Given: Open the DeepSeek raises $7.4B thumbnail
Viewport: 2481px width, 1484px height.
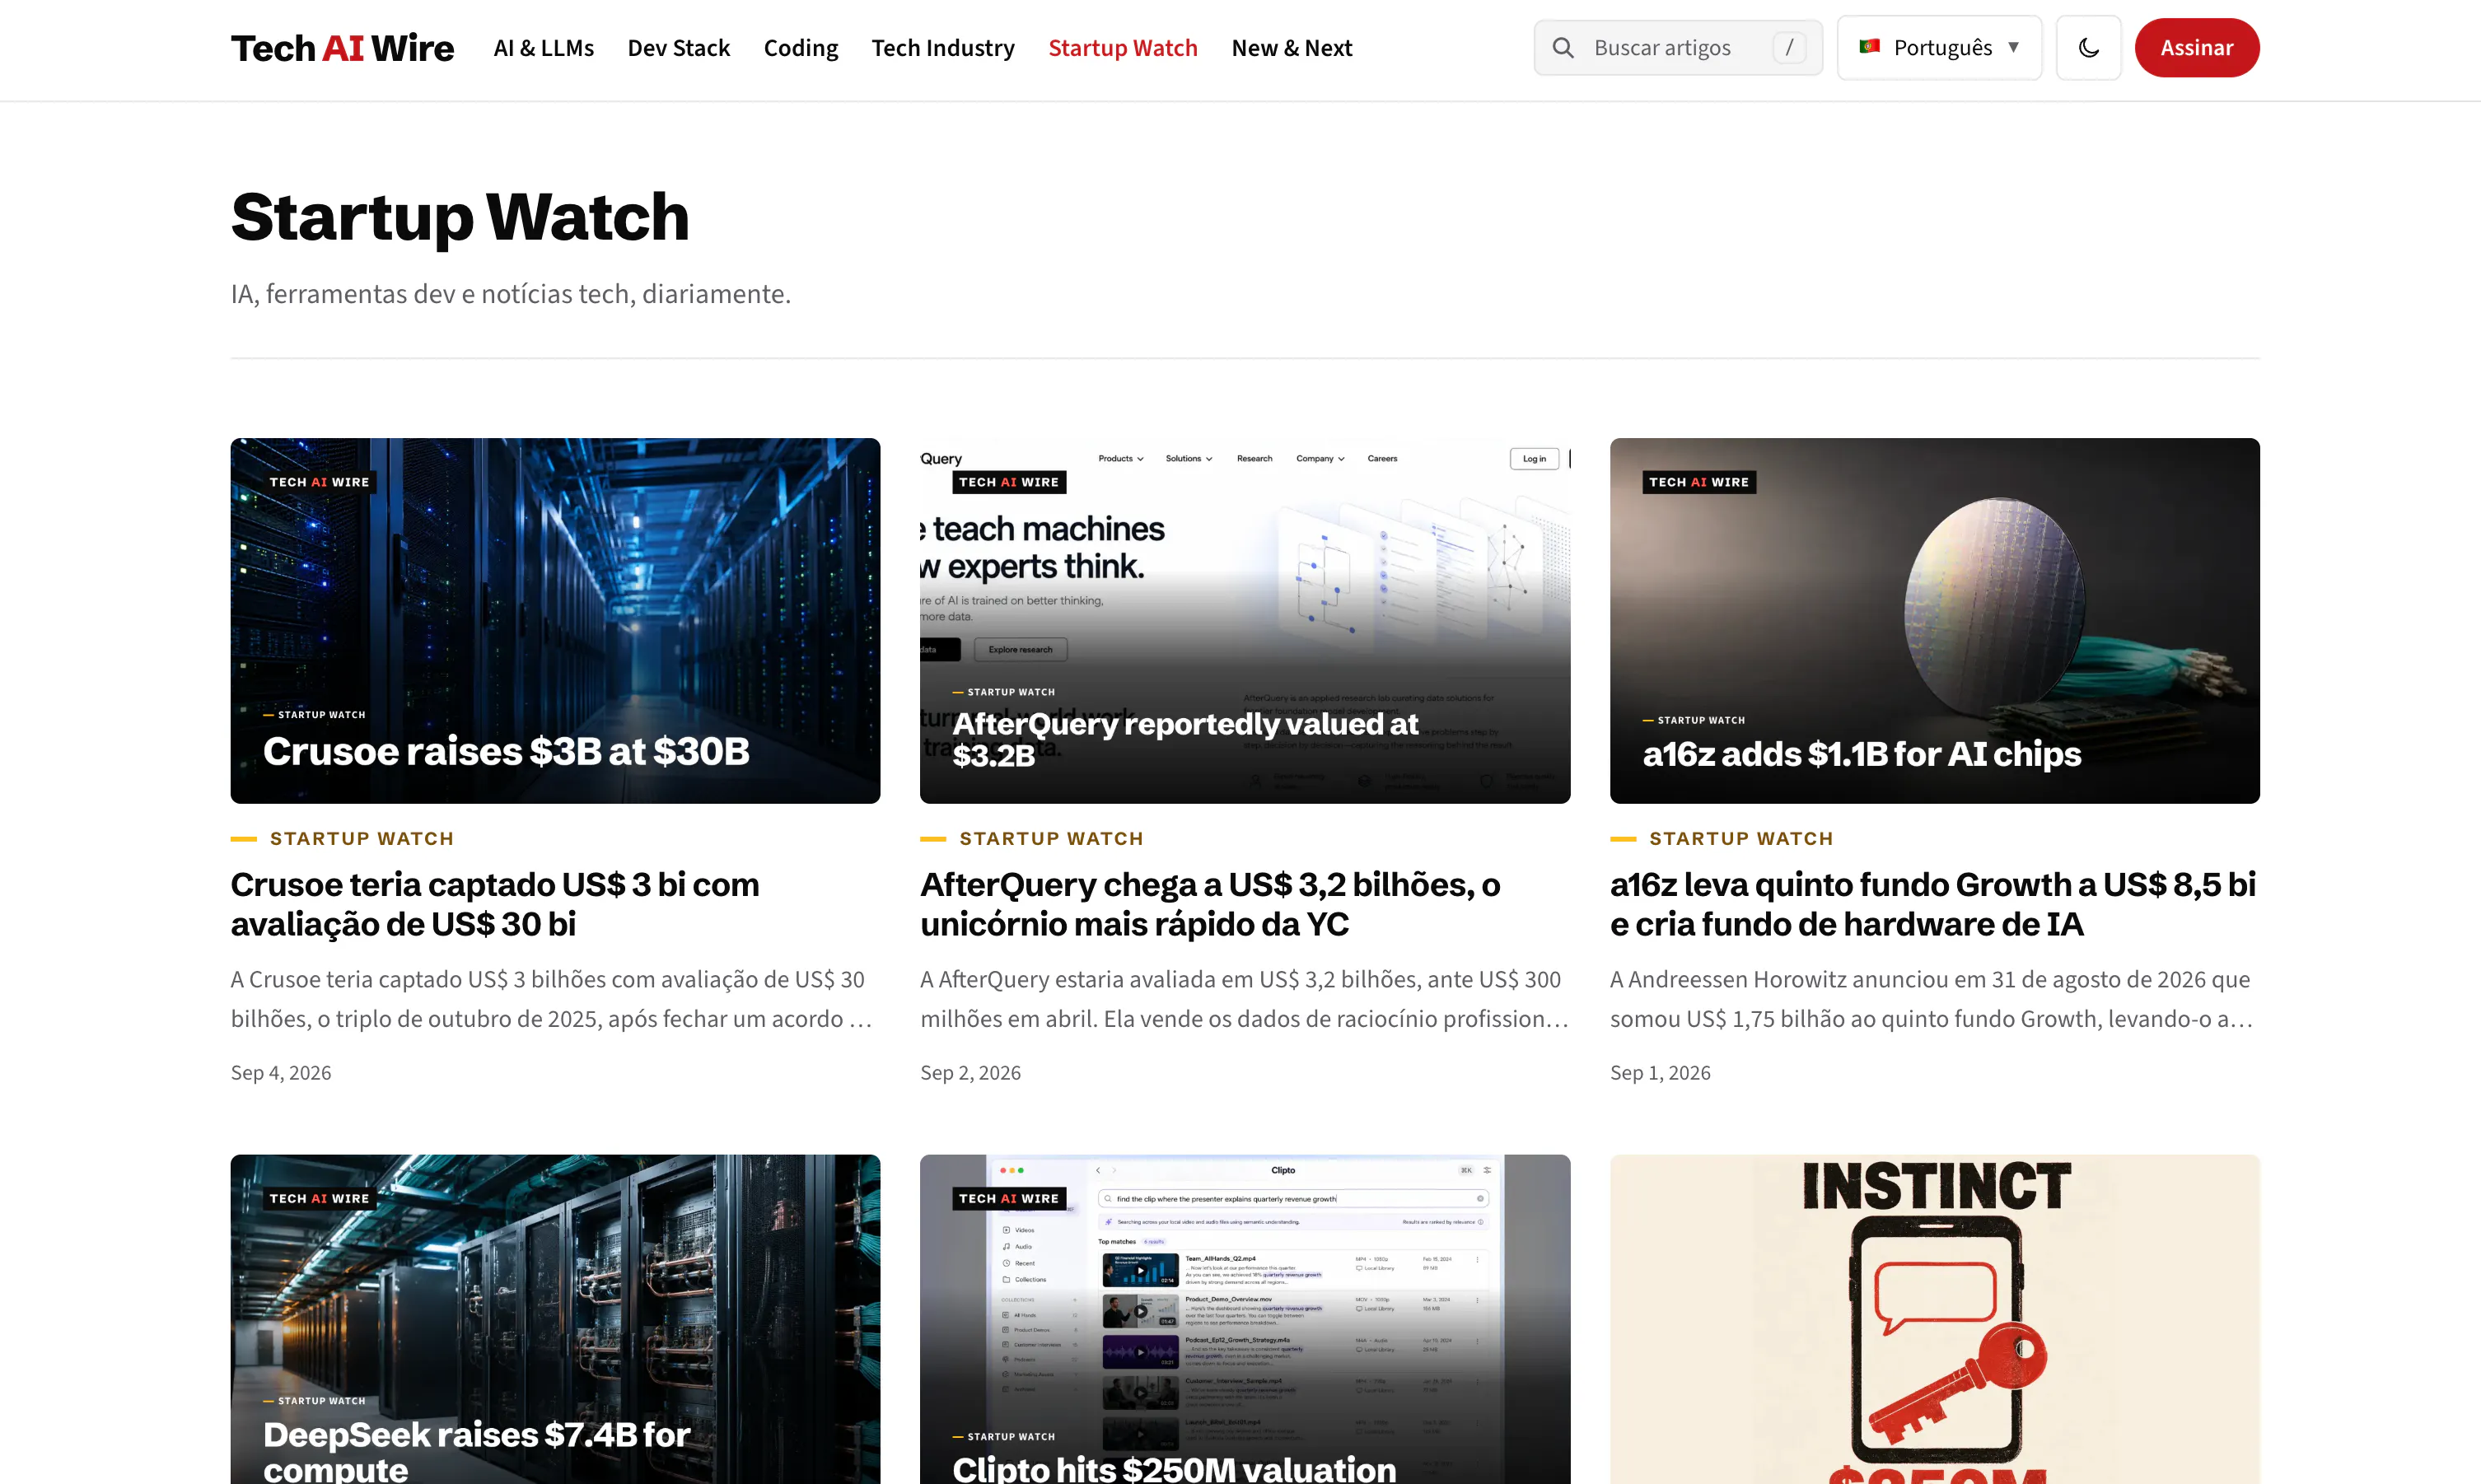Looking at the screenshot, I should coord(555,1319).
